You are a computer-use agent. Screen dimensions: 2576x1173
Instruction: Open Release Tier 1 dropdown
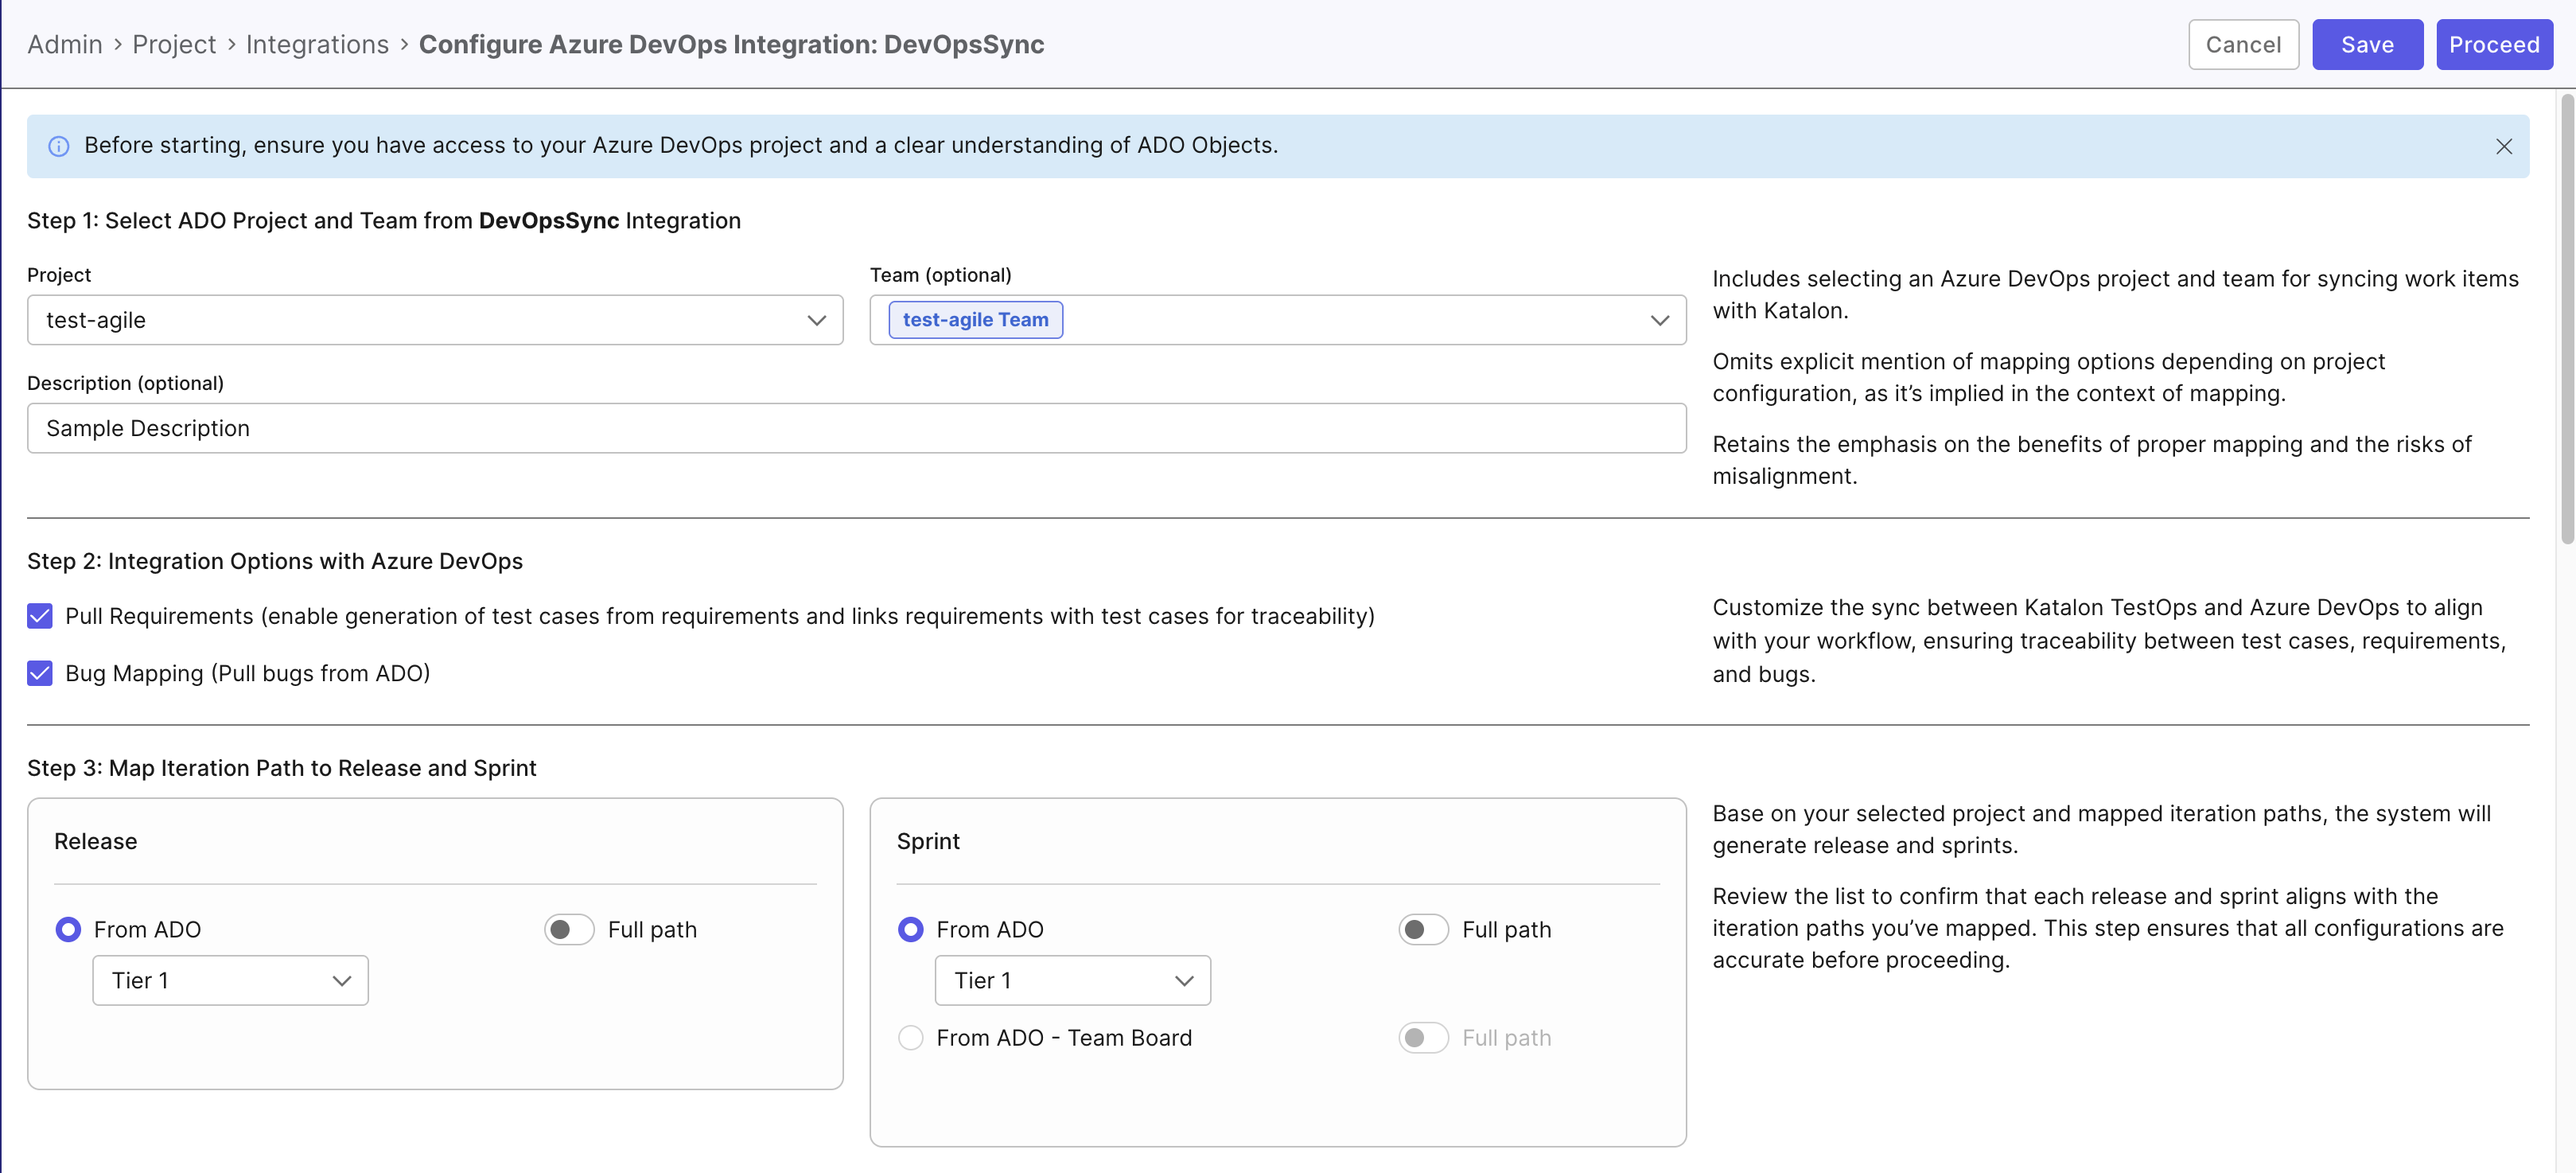tap(230, 980)
